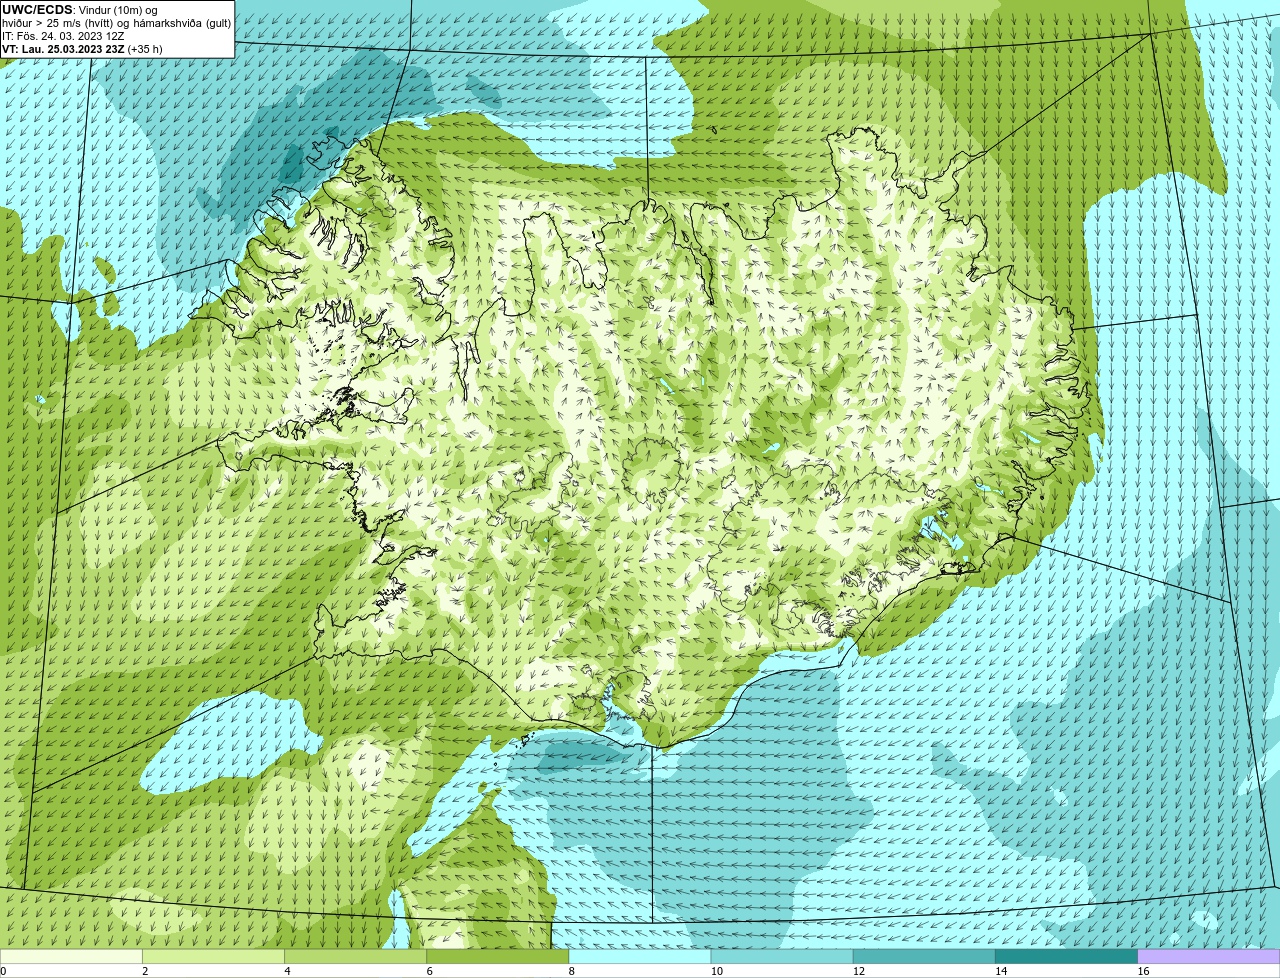Click the 'VT: Lau. 25.03.2023 23Z (+35 h)' line
The width and height of the screenshot is (1280, 978).
(82, 49)
